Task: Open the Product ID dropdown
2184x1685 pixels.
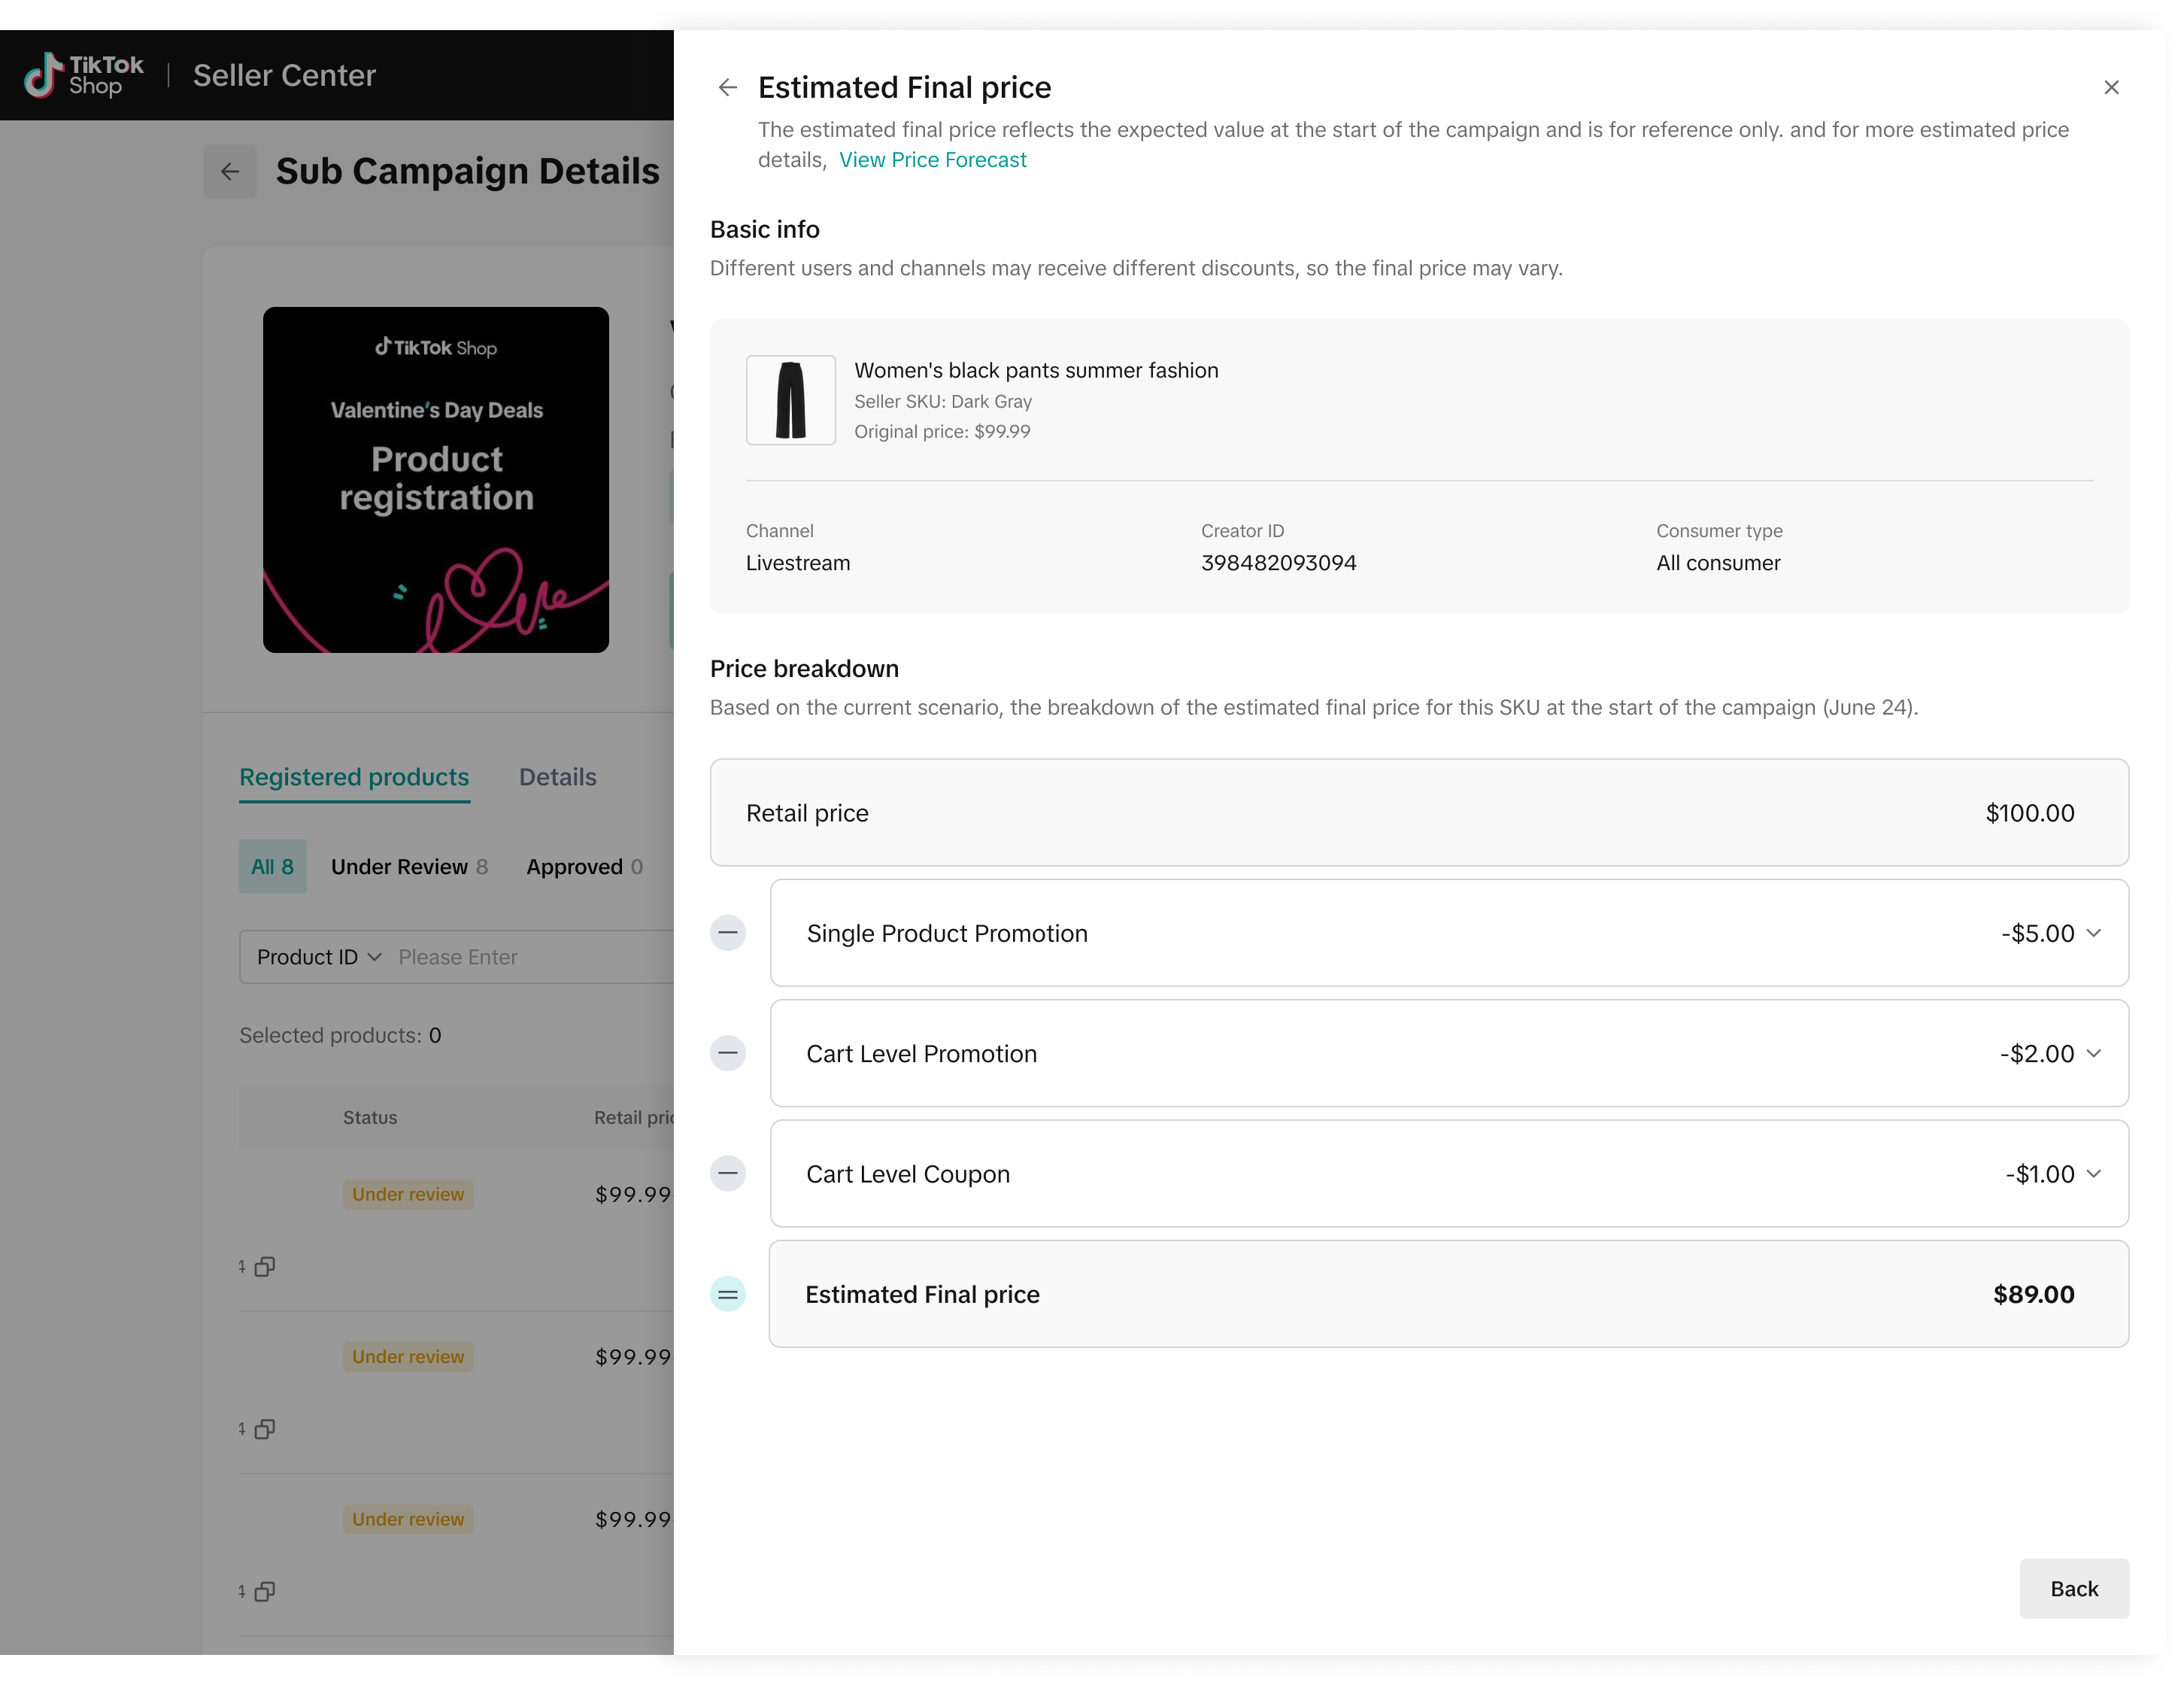Action: pos(318,957)
